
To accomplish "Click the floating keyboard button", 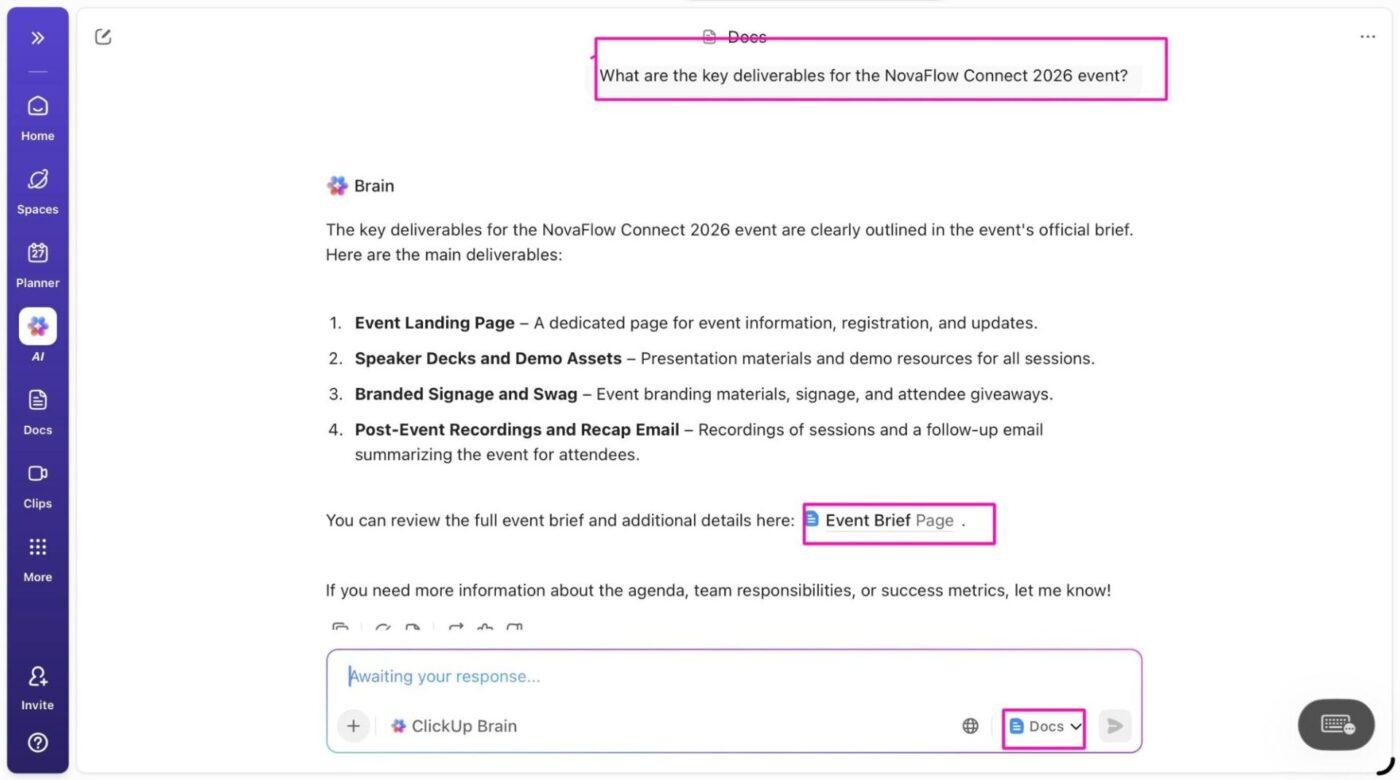I will coord(1336,725).
